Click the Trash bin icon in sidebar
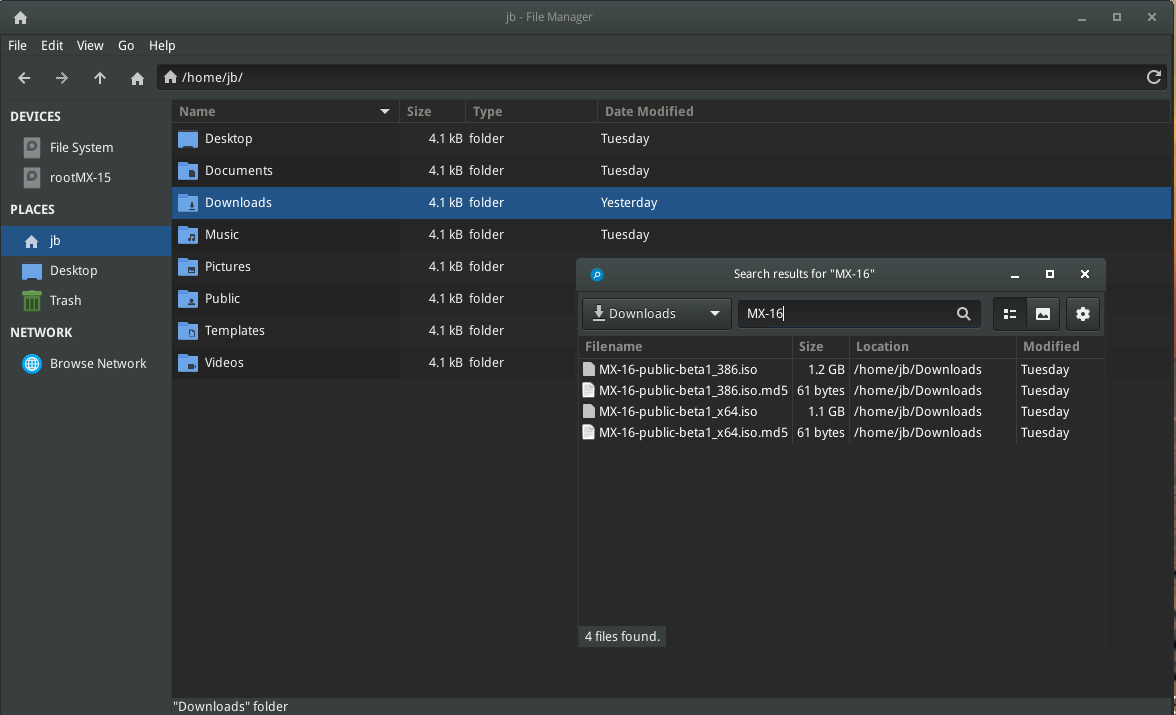This screenshot has height=715, width=1176. point(32,300)
